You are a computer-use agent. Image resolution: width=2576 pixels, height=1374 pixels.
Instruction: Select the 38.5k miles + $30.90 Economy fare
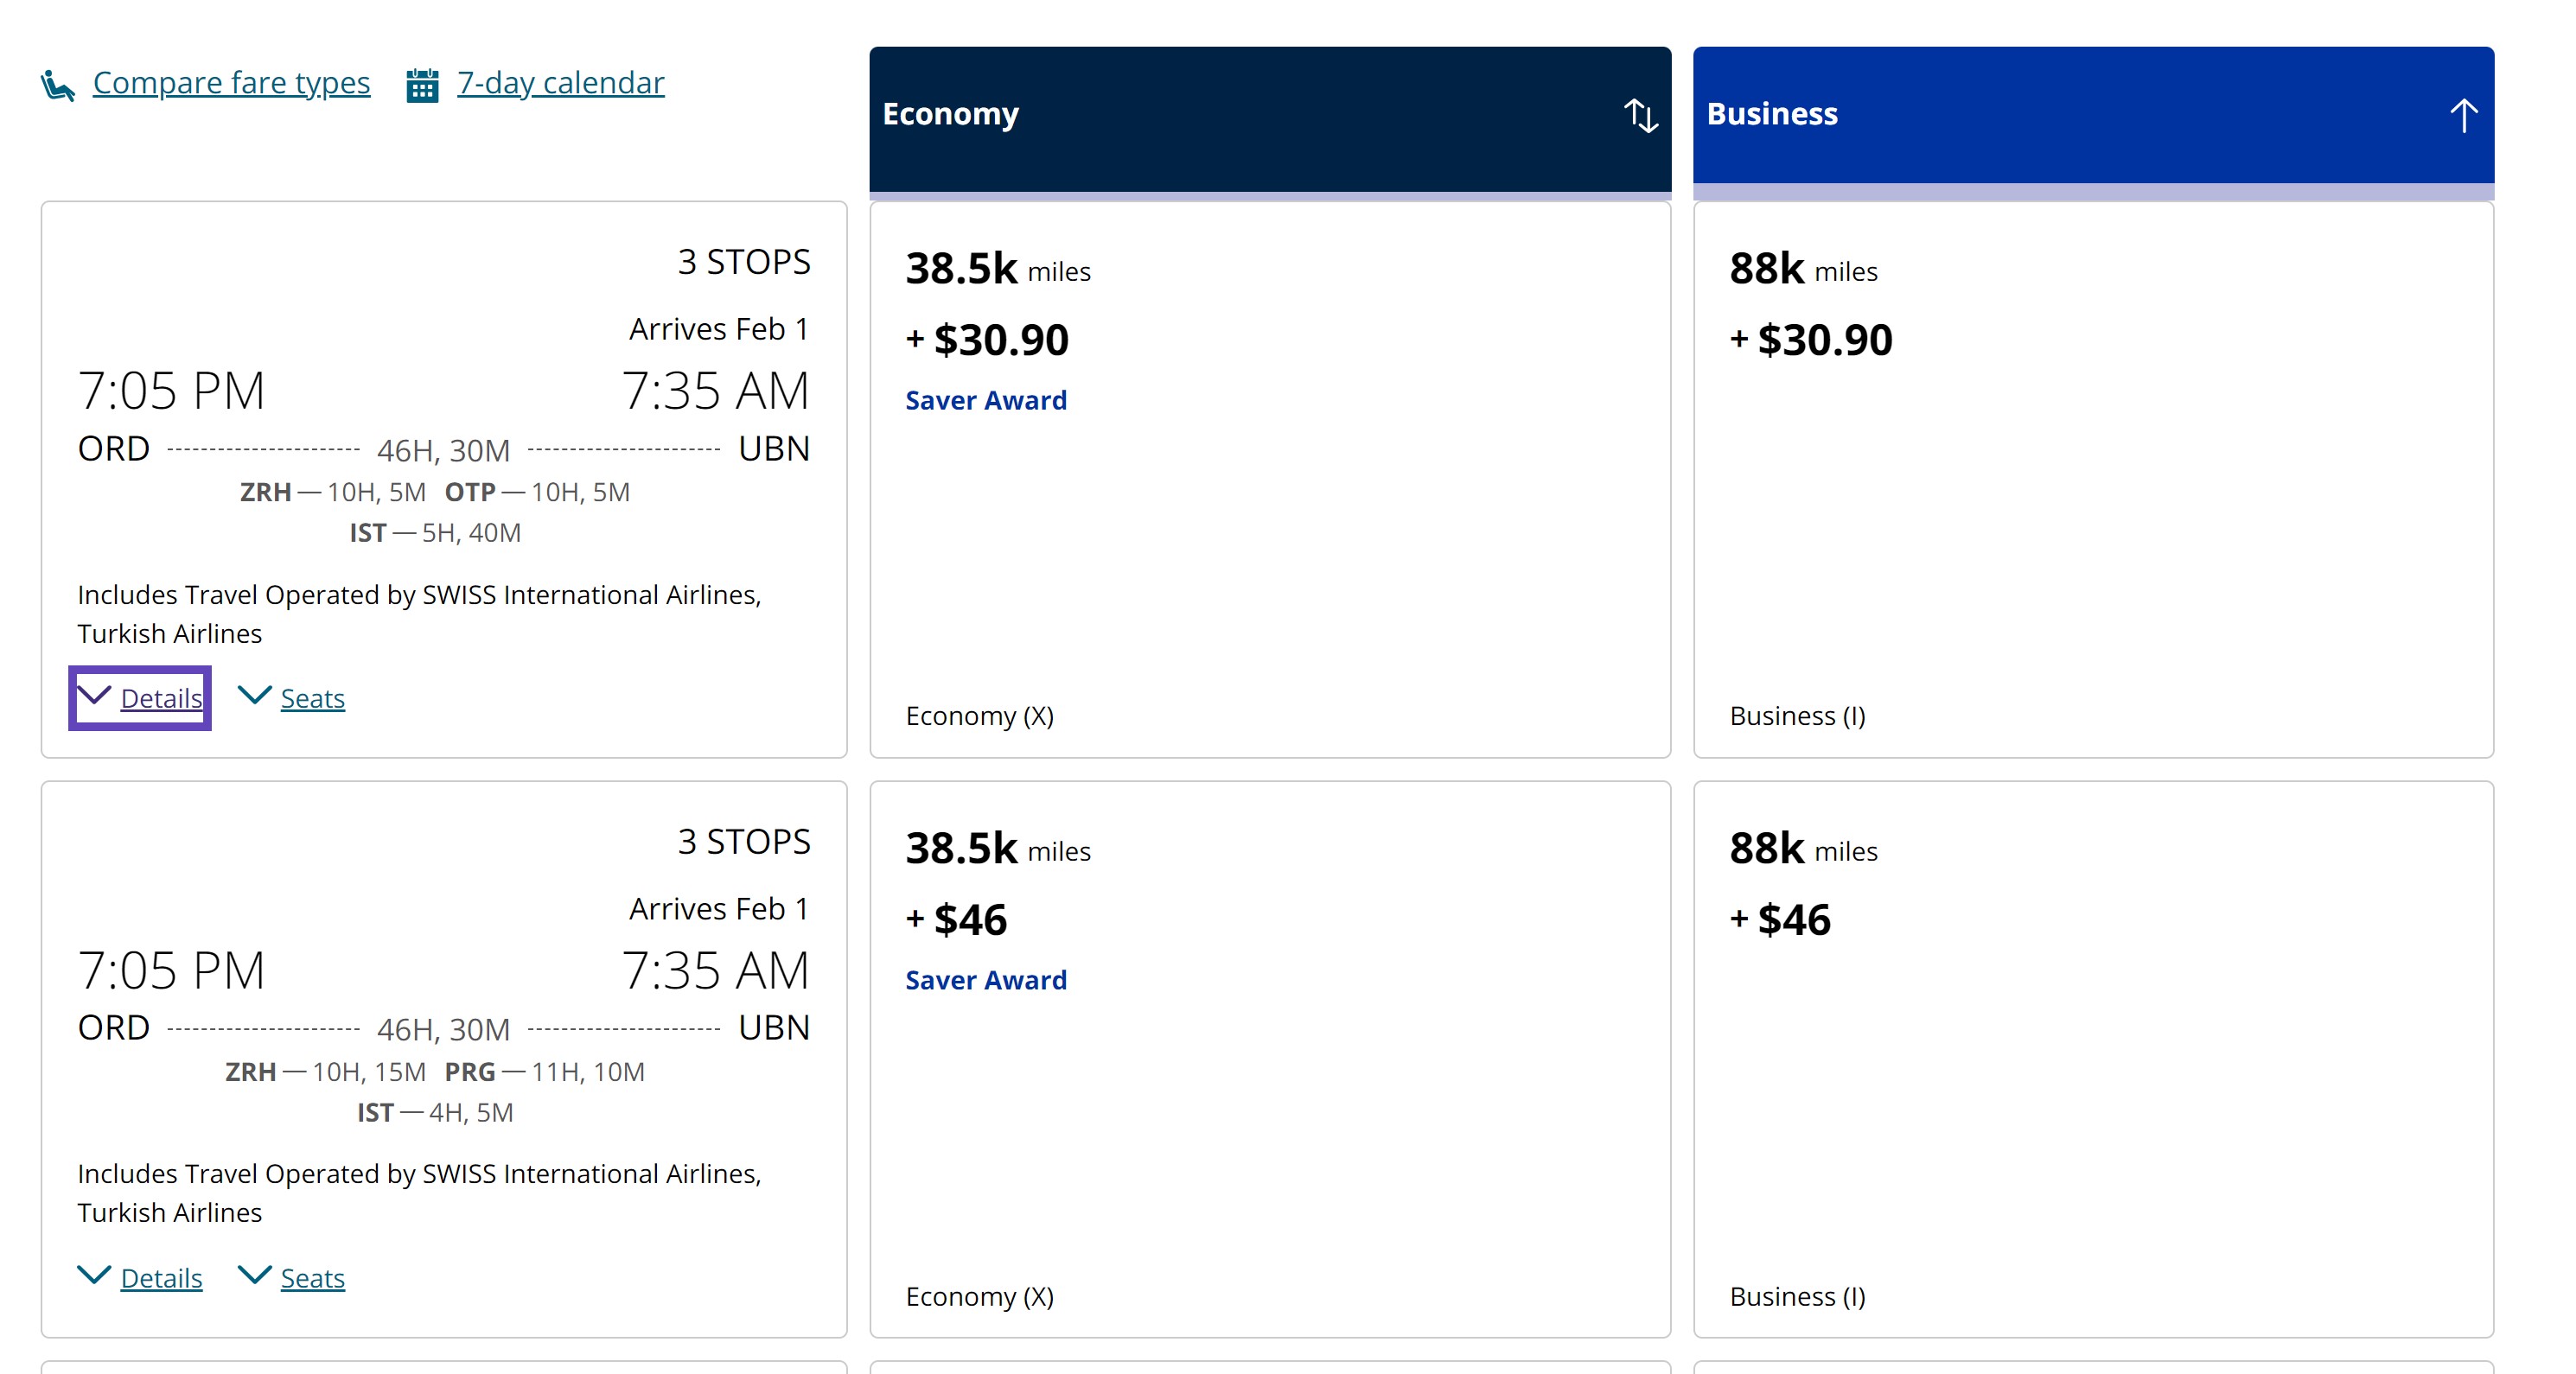point(1269,480)
